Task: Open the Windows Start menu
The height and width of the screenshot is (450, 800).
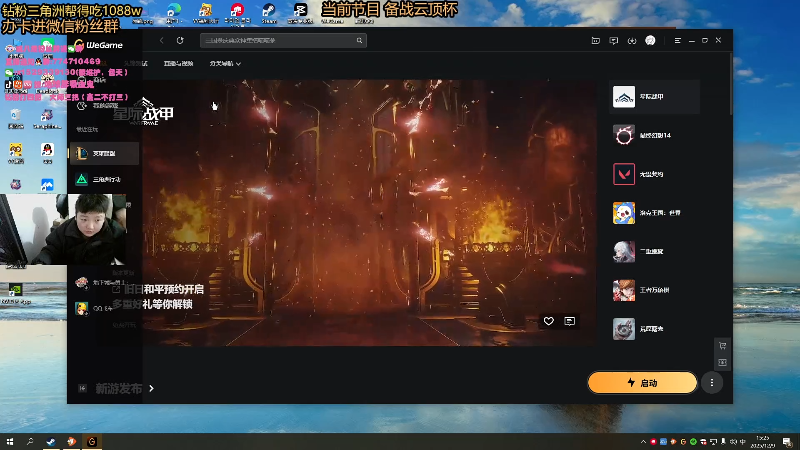Action: coord(10,442)
